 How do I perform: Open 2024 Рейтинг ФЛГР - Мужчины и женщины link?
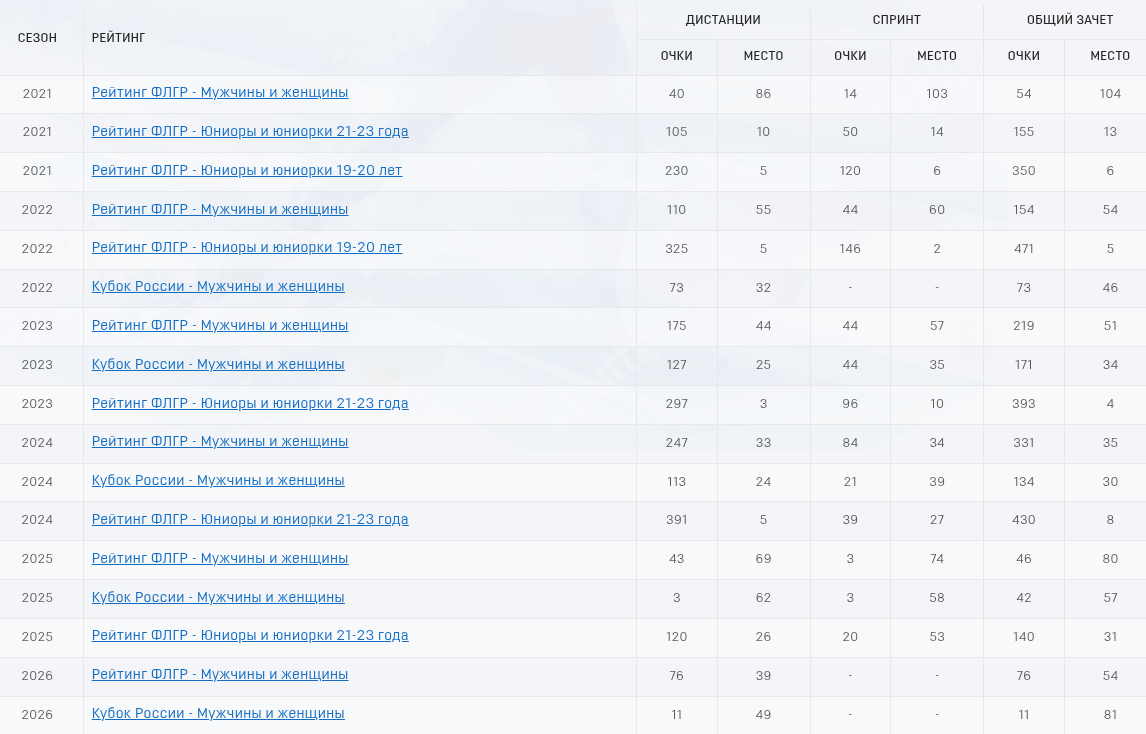pyautogui.click(x=220, y=441)
